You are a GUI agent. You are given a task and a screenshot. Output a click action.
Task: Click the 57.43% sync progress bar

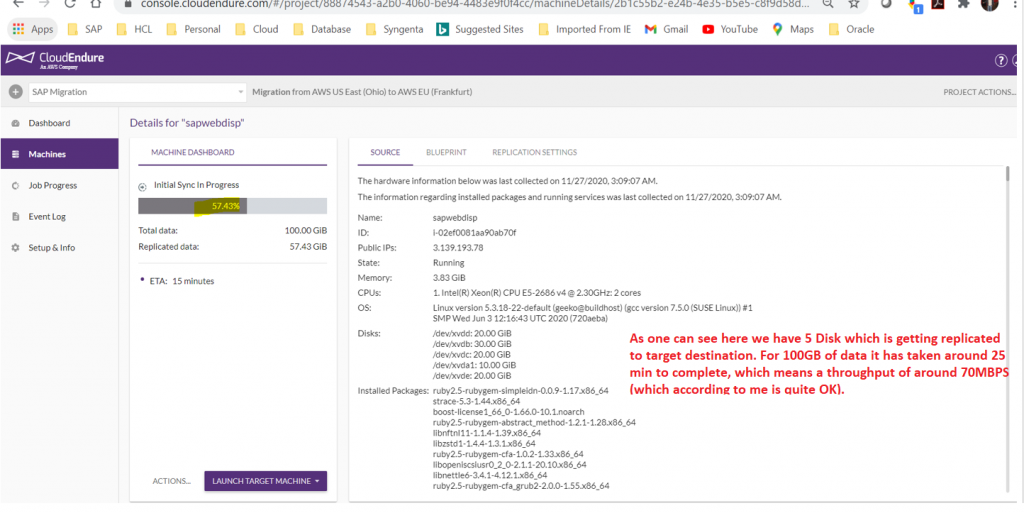[232, 206]
